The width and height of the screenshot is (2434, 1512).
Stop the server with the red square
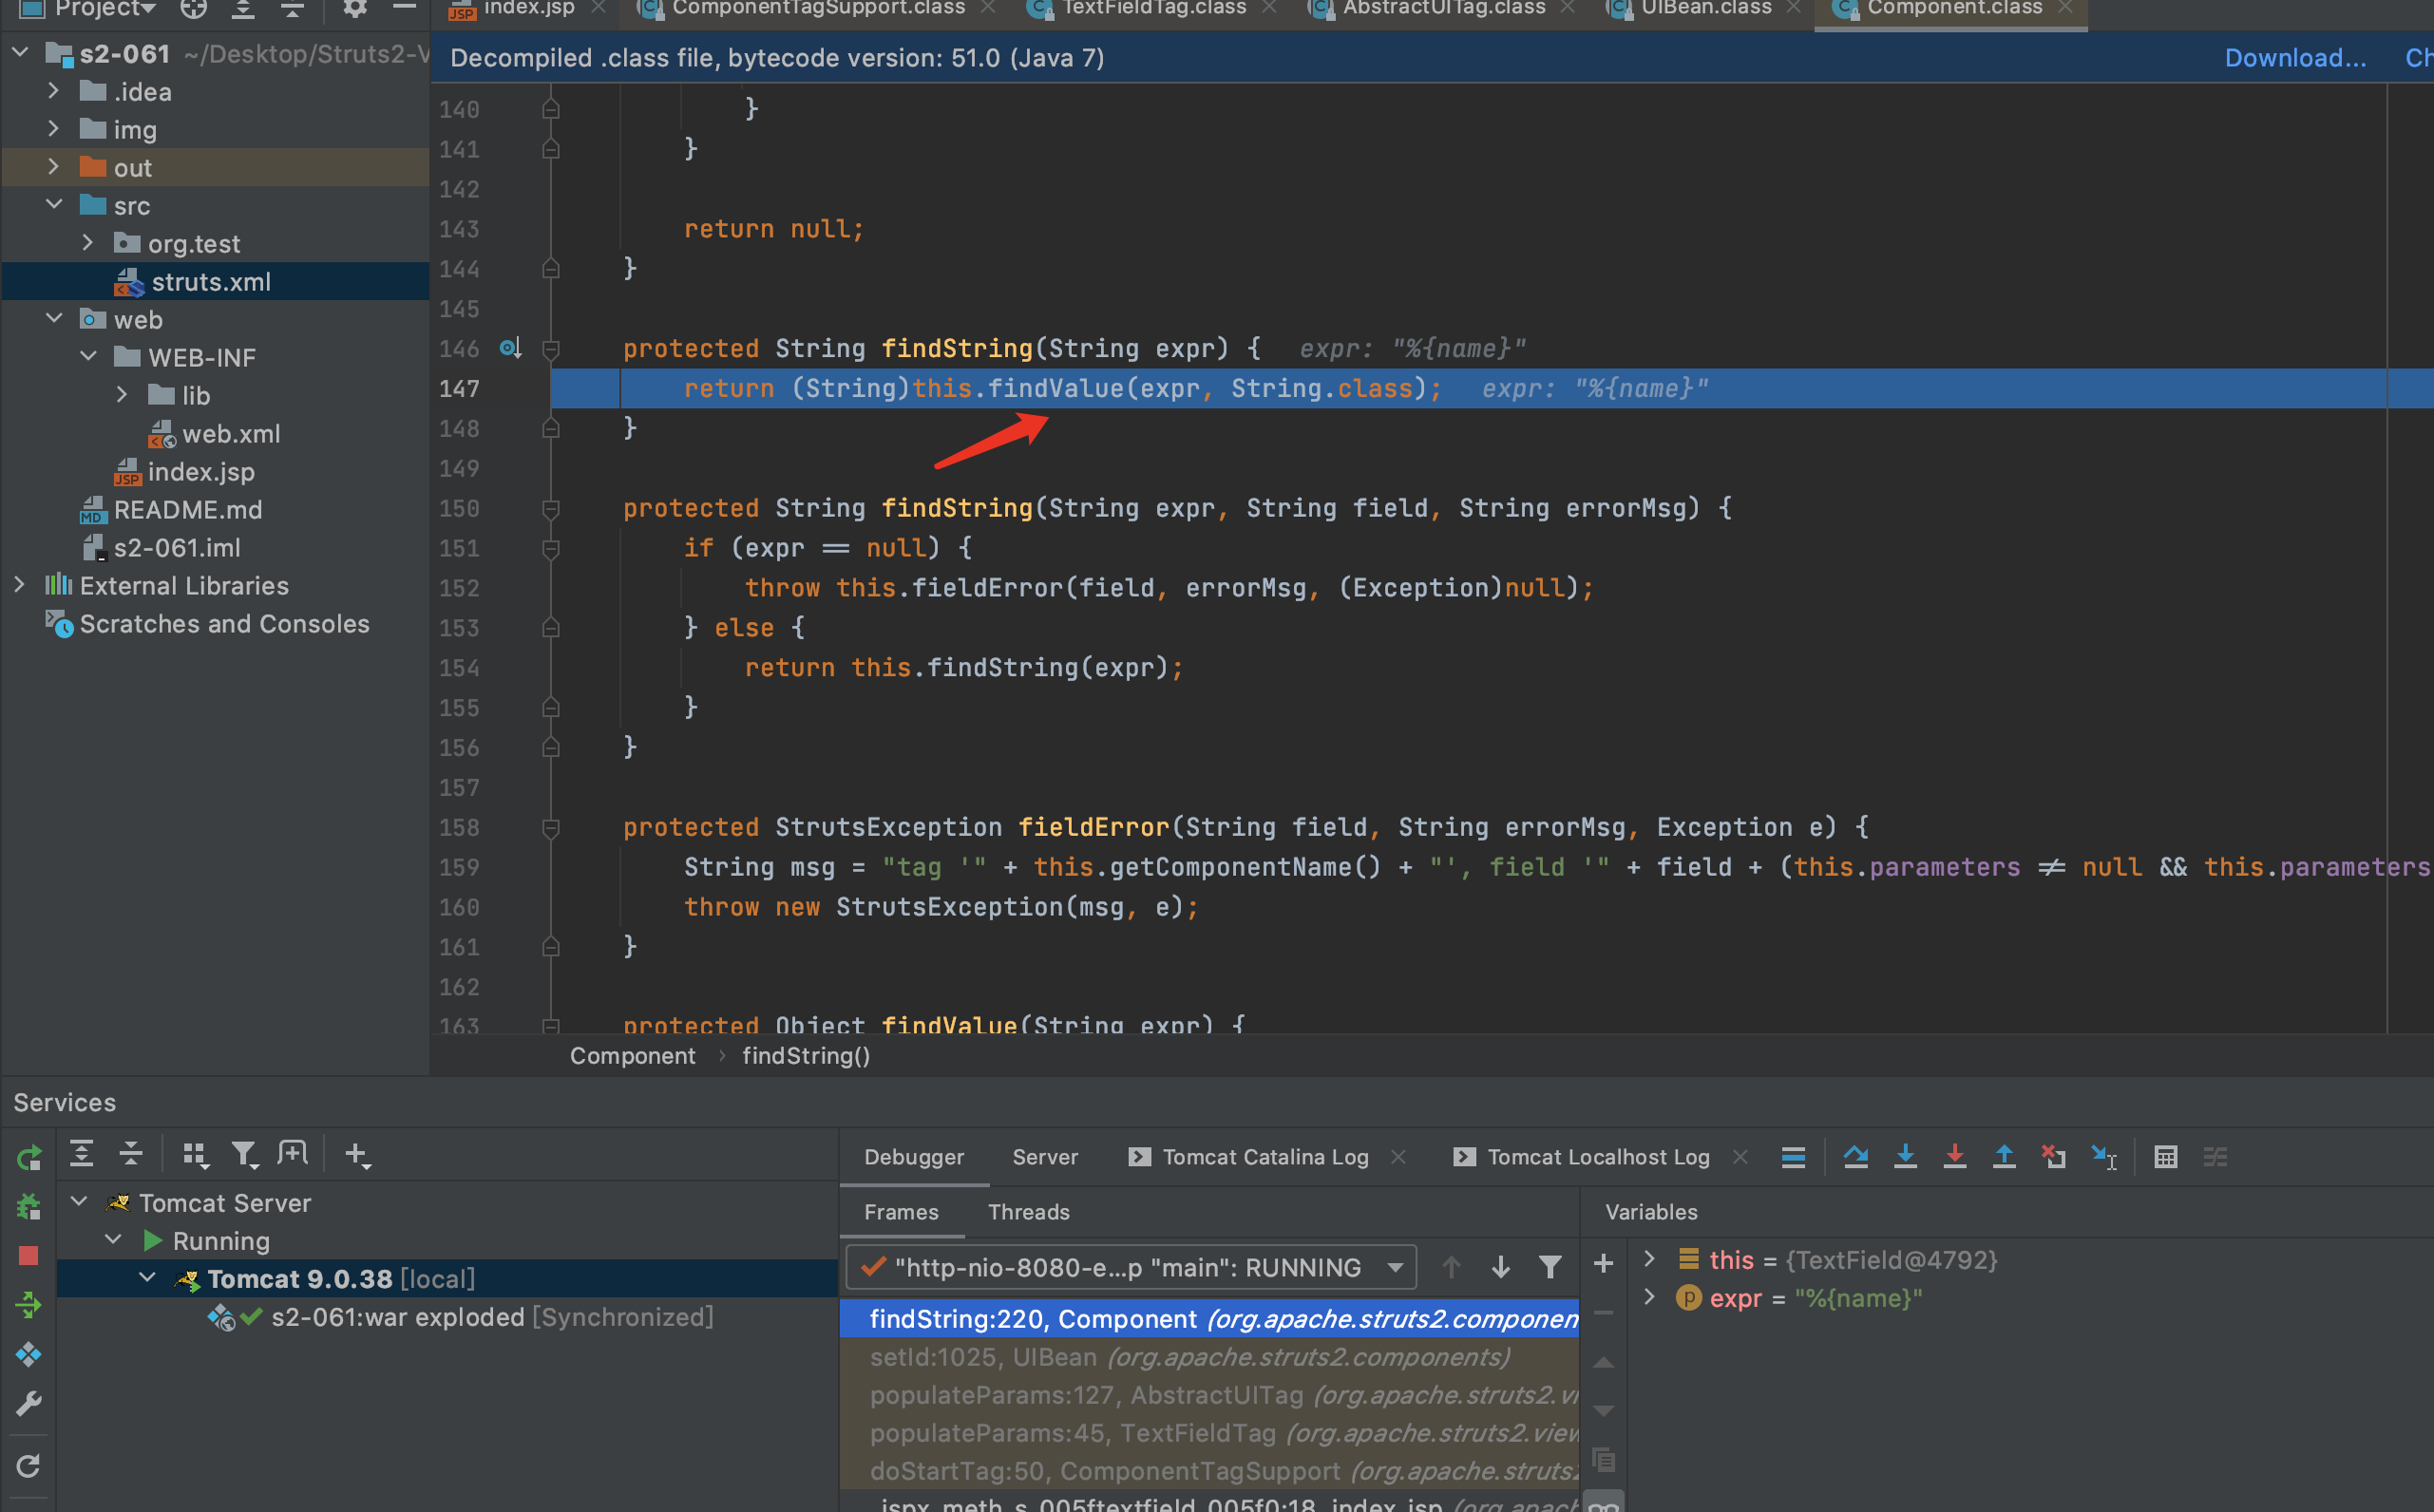pyautogui.click(x=28, y=1256)
